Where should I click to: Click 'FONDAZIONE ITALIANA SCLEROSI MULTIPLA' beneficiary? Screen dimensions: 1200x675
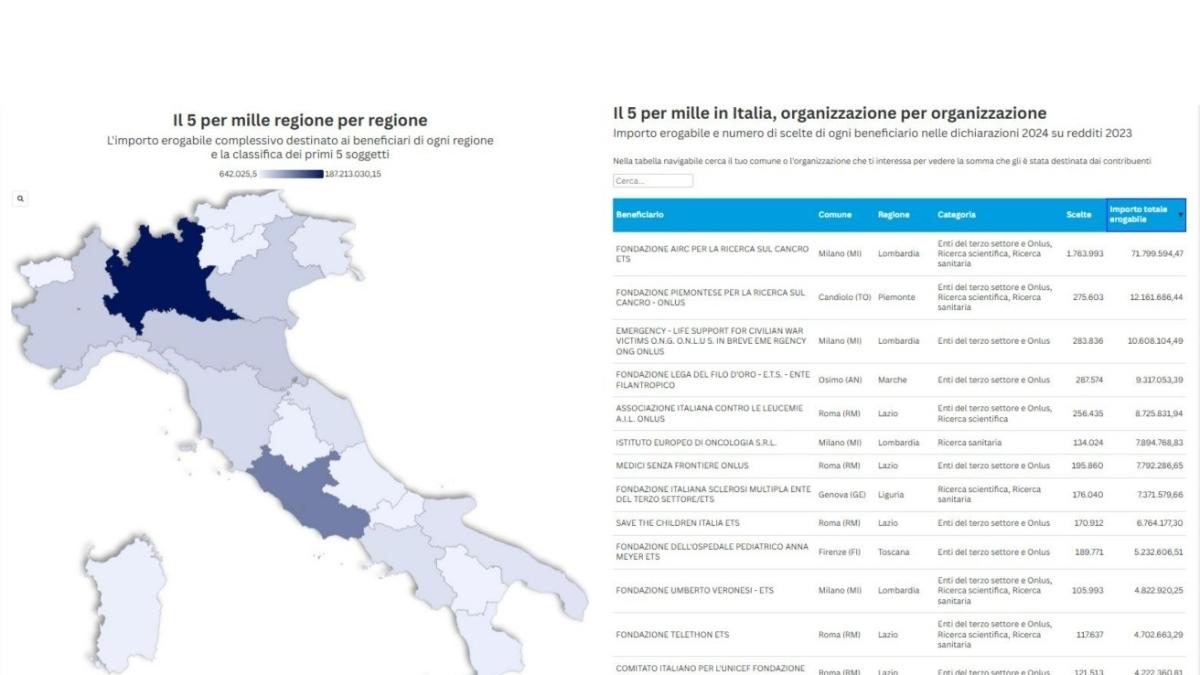pos(713,494)
